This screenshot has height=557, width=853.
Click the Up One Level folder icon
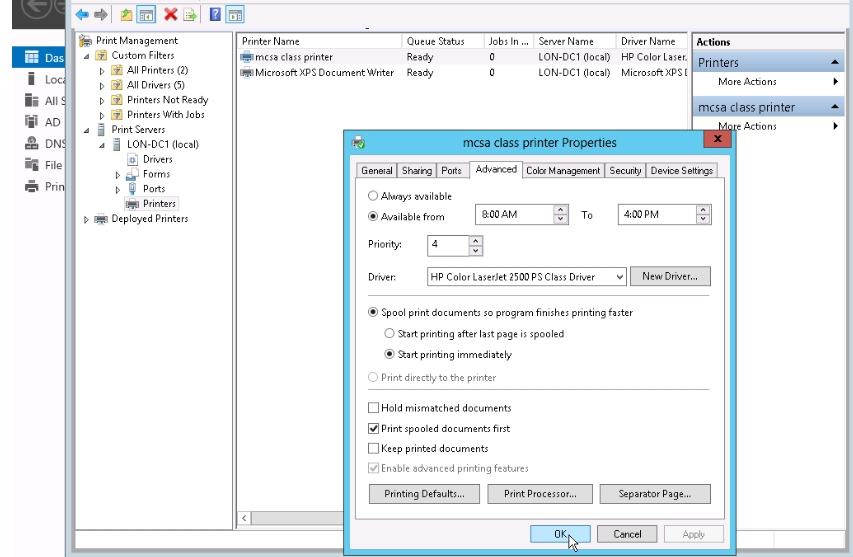[x=127, y=15]
